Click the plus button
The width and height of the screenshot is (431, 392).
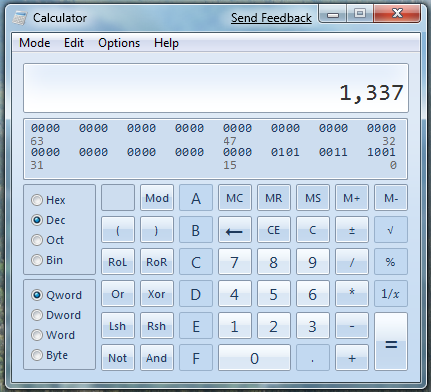click(x=352, y=358)
